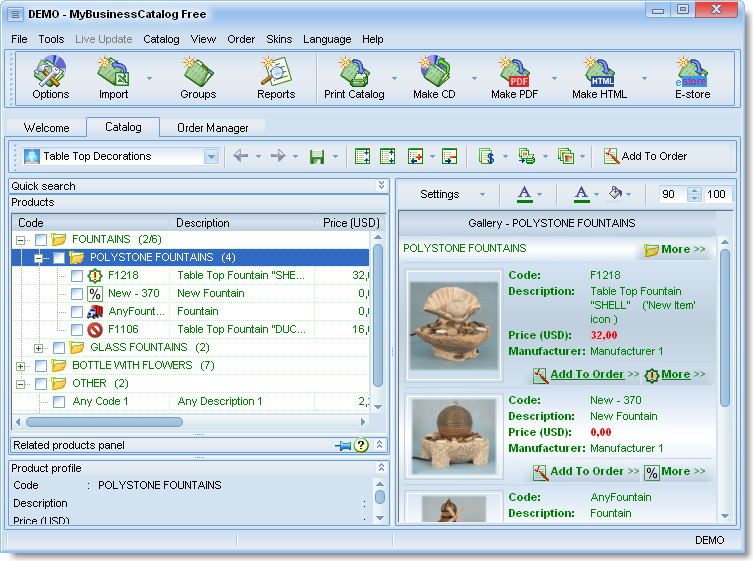753x561 pixels.
Task: Click the second font color A icon
Action: click(582, 194)
